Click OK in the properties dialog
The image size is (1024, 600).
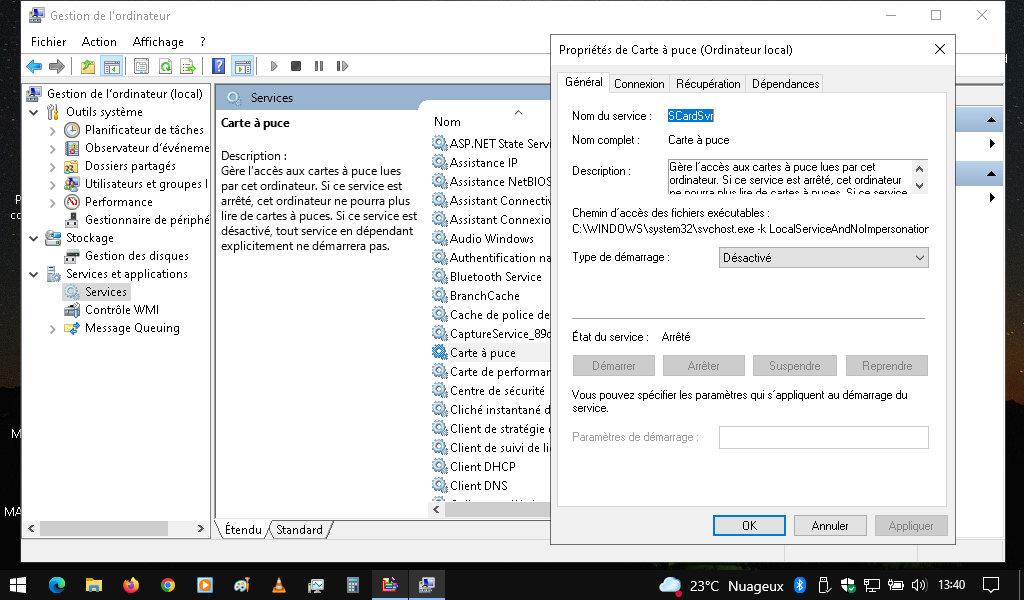[749, 526]
